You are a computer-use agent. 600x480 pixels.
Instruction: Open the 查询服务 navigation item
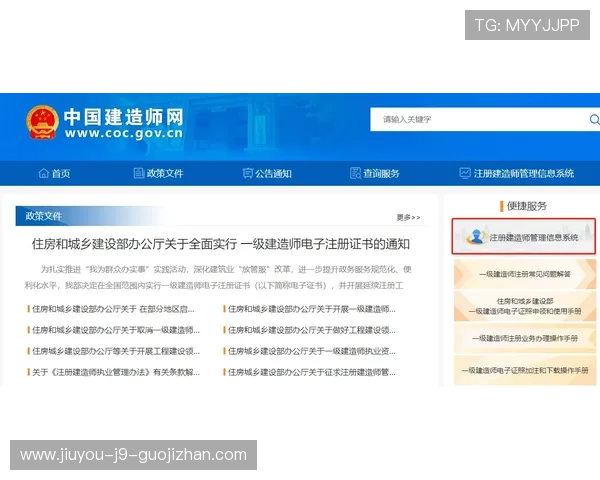pyautogui.click(x=375, y=173)
